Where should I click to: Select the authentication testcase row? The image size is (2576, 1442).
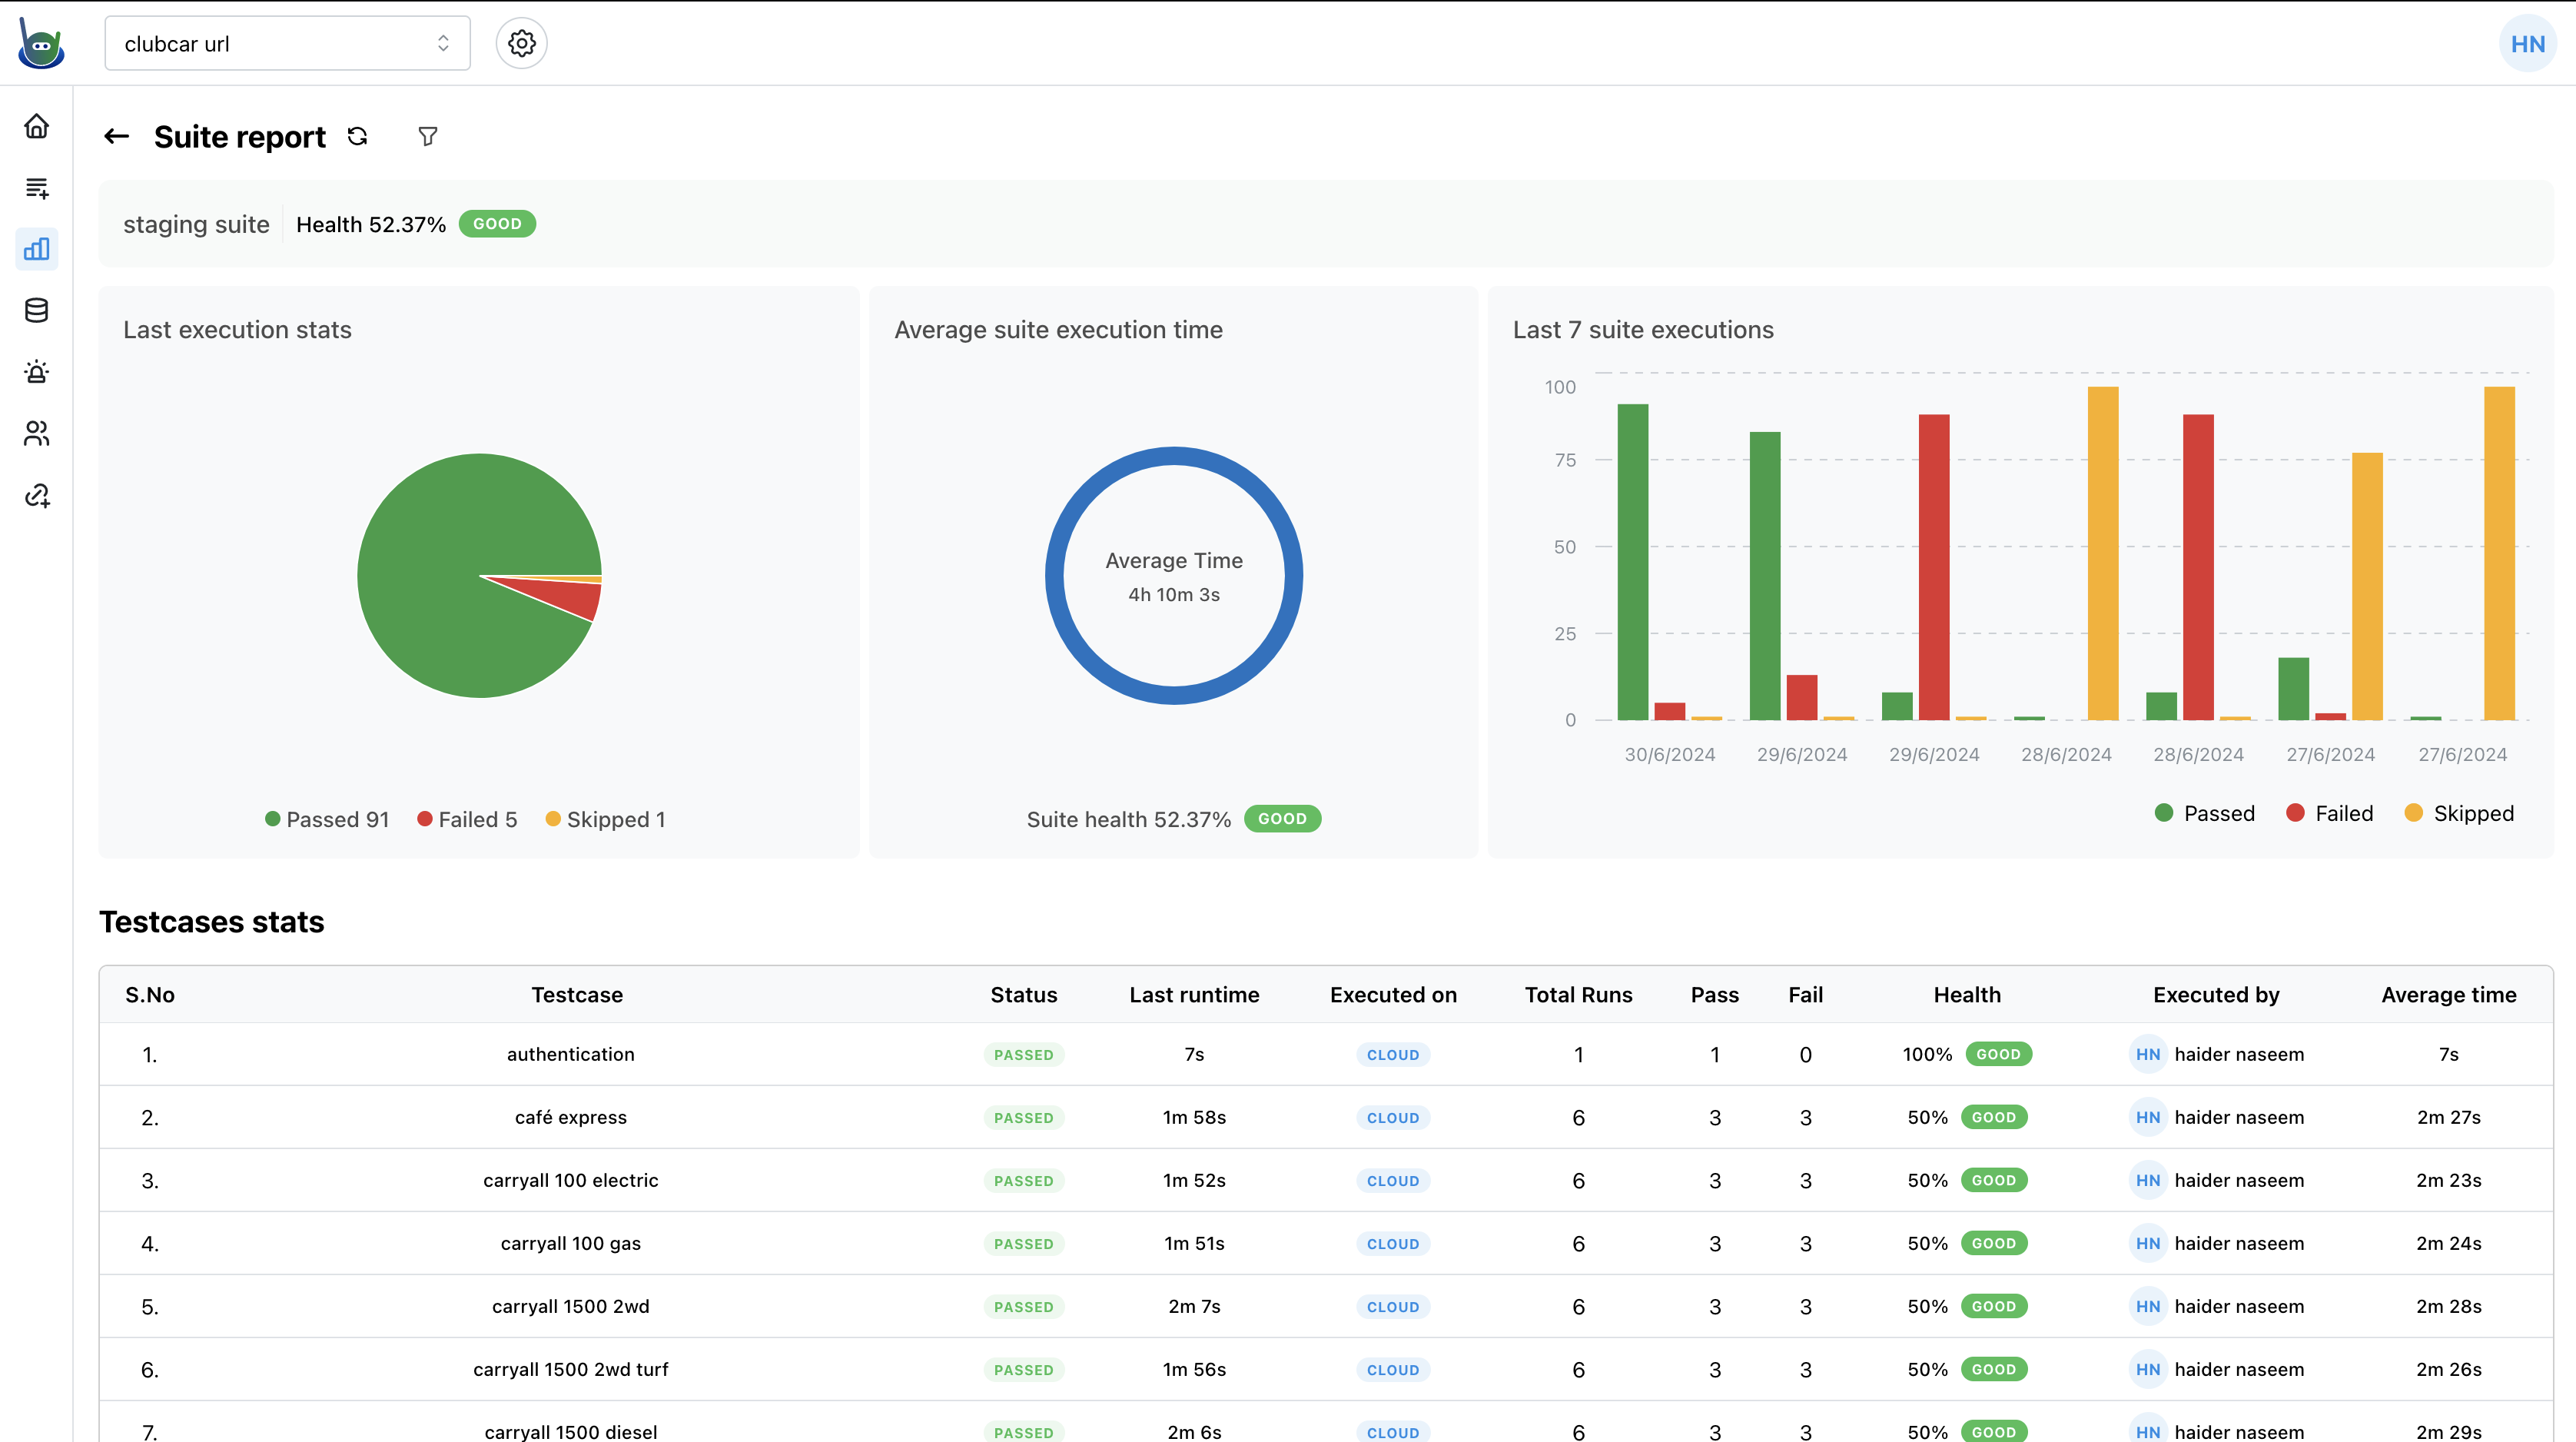(570, 1054)
